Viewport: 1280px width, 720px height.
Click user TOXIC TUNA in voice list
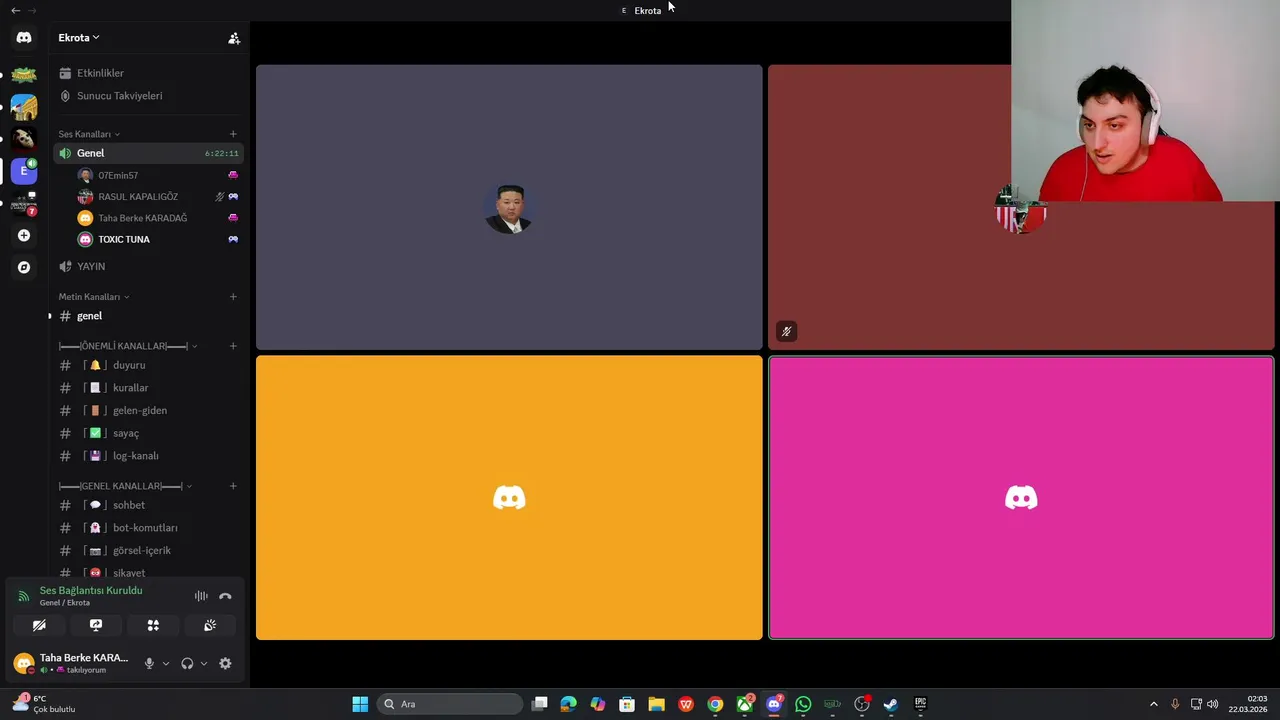pos(124,239)
